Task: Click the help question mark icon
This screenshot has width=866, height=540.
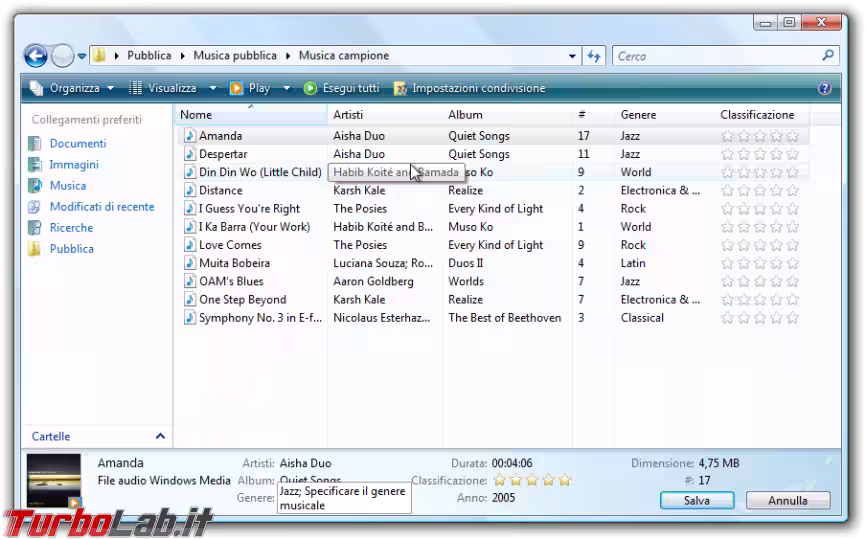Action: (824, 88)
